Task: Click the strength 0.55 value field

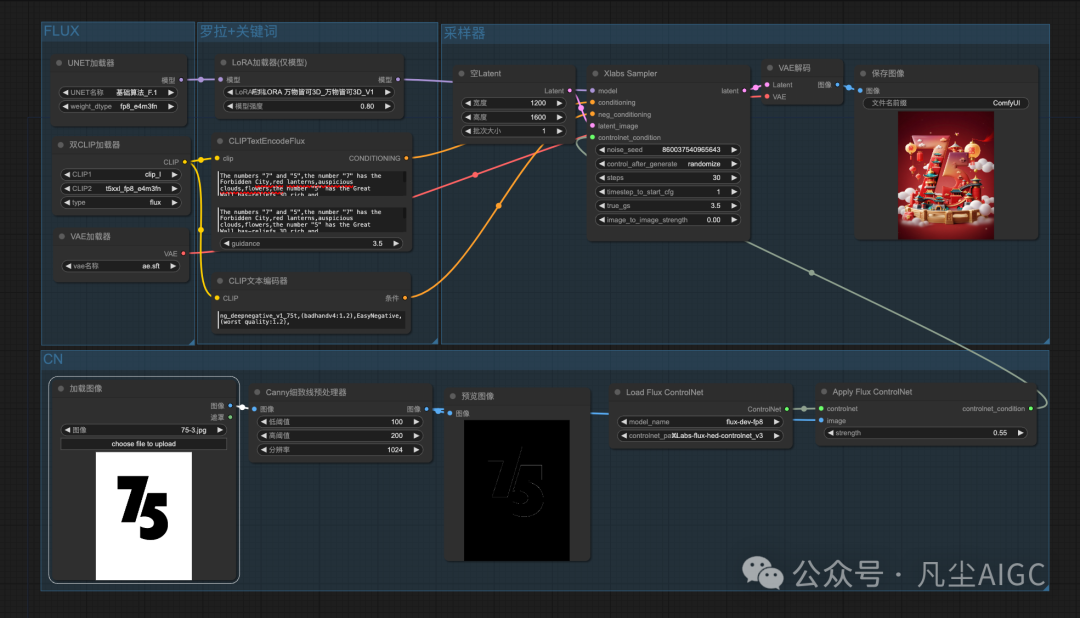Action: coord(925,433)
